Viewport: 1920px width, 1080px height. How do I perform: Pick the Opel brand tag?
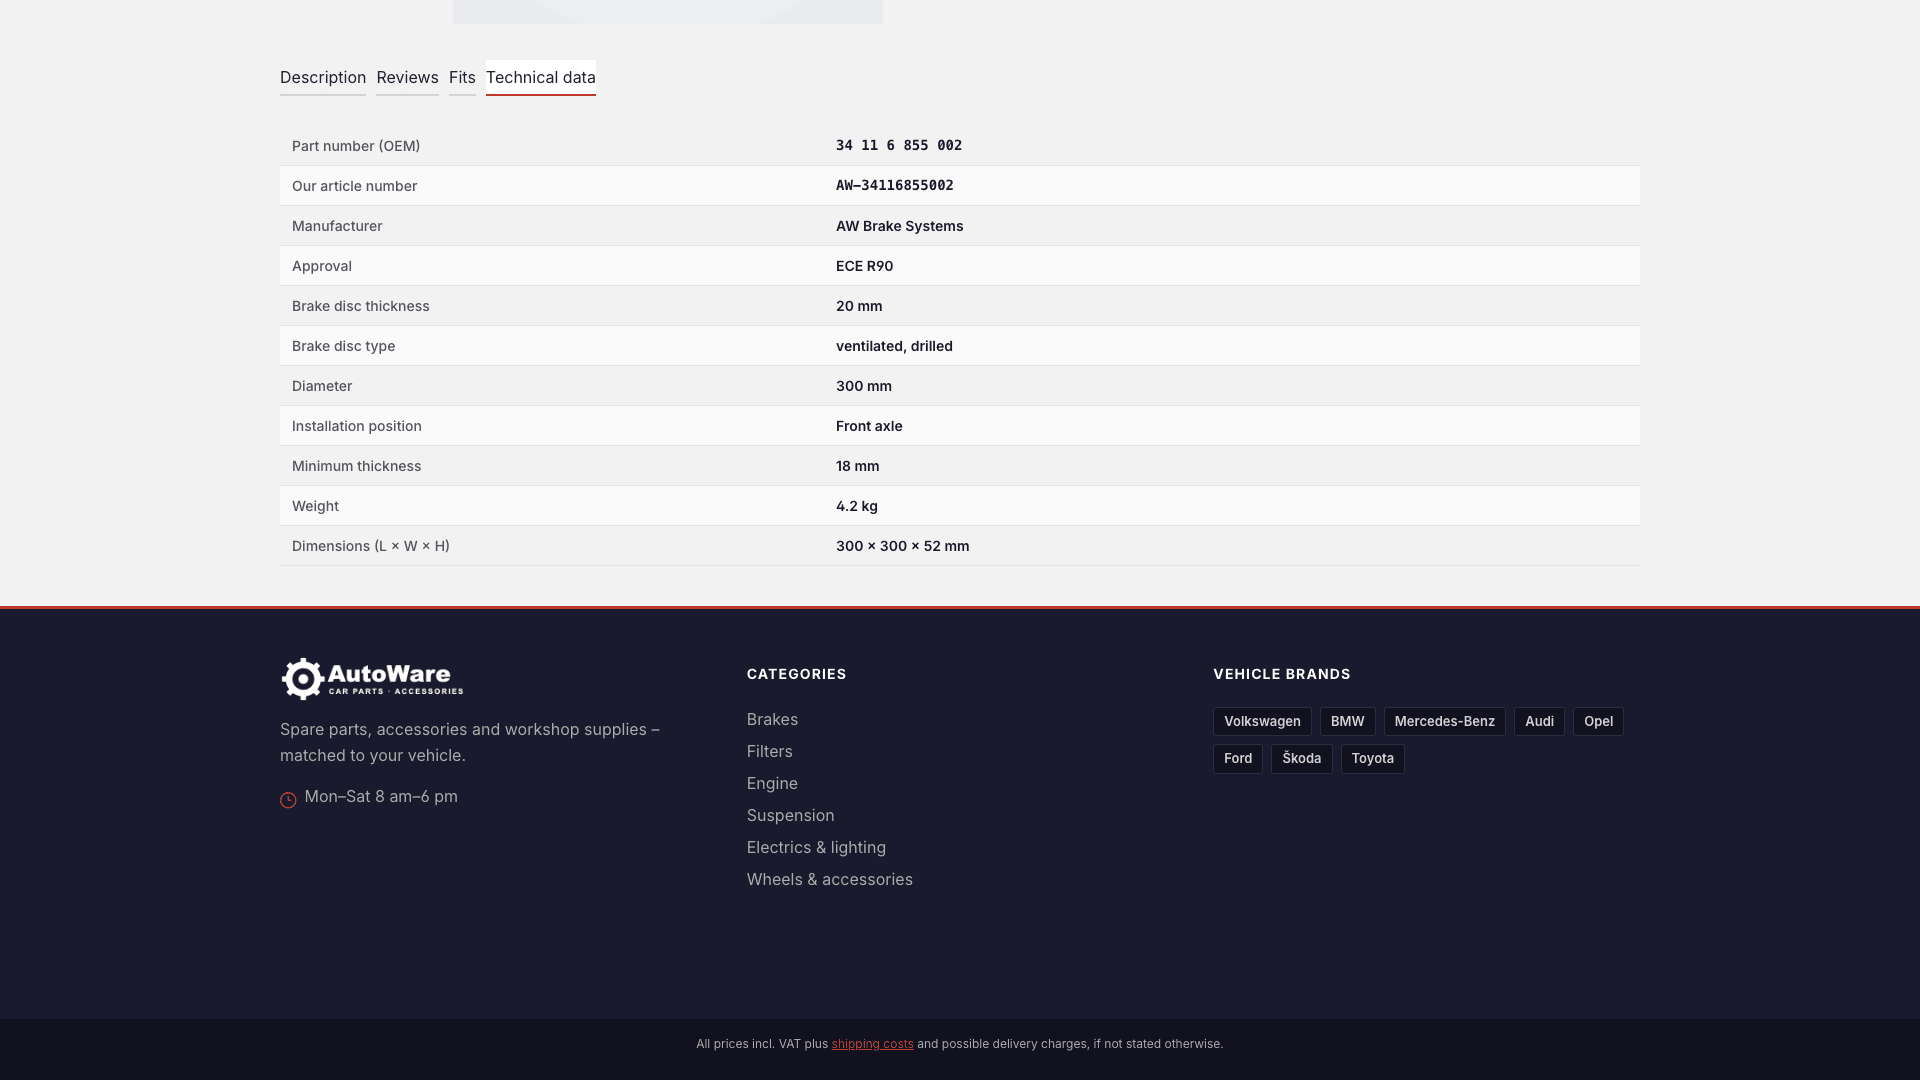point(1598,722)
